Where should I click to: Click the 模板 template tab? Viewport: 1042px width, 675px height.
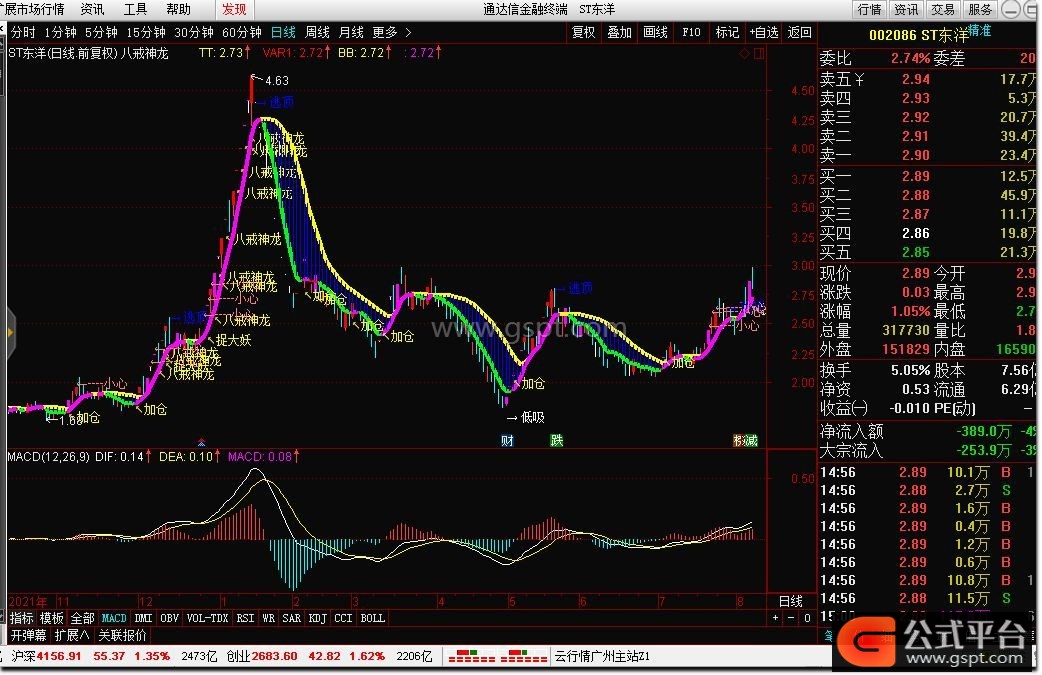(51, 618)
